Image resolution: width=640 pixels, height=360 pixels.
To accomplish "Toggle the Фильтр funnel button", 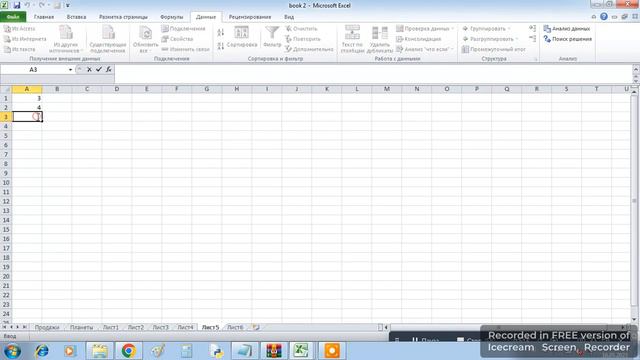I will tap(272, 37).
